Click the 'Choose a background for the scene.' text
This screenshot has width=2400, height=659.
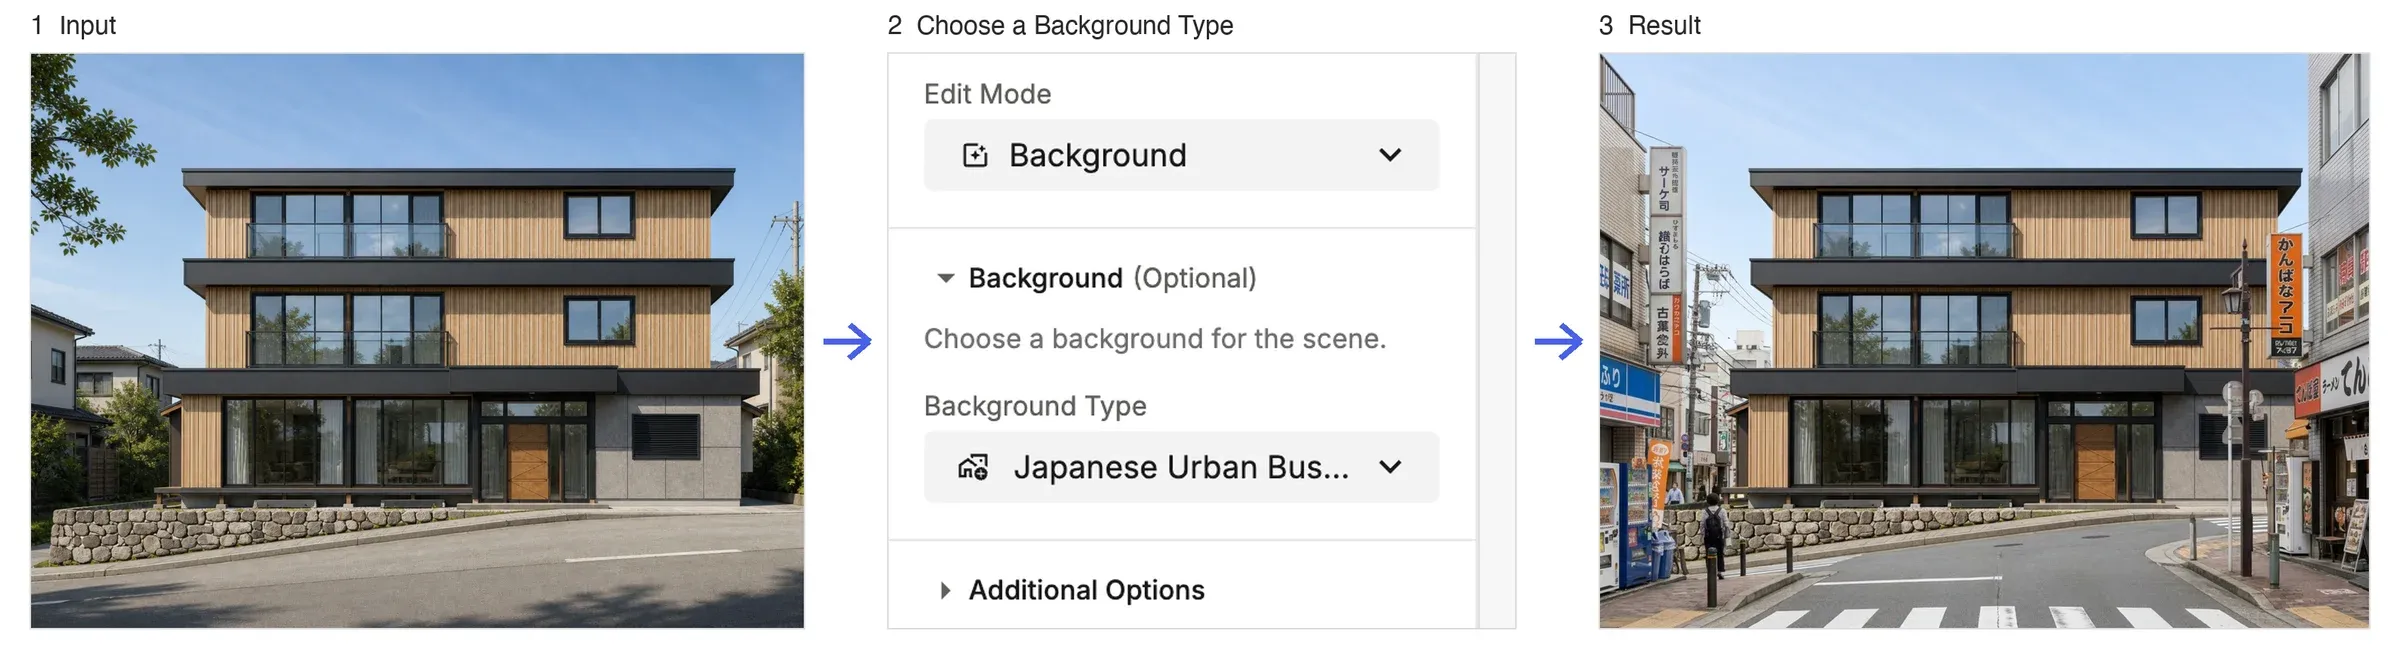[x=1155, y=339]
